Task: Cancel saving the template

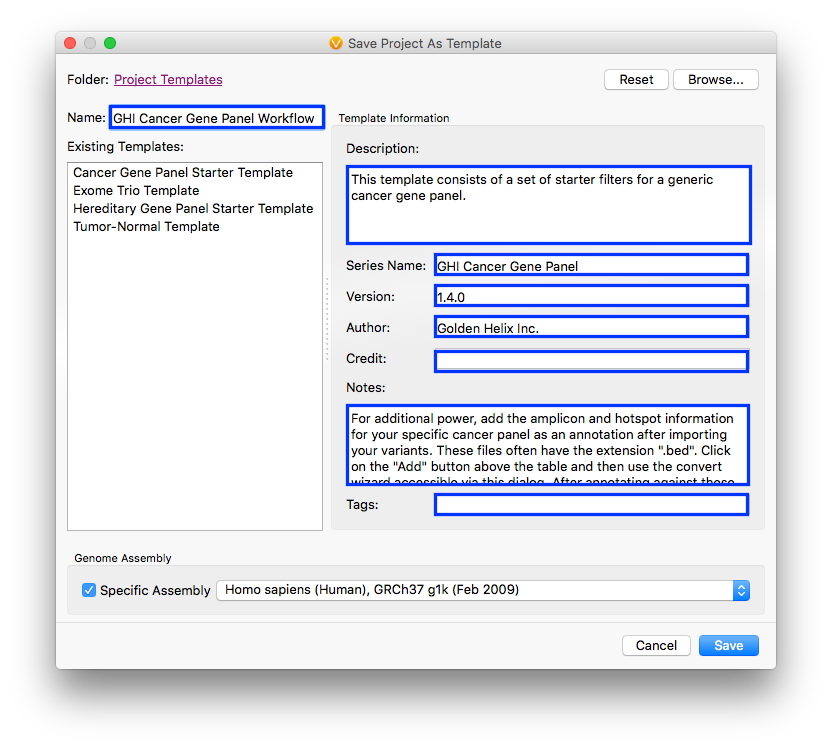Action: click(x=656, y=645)
